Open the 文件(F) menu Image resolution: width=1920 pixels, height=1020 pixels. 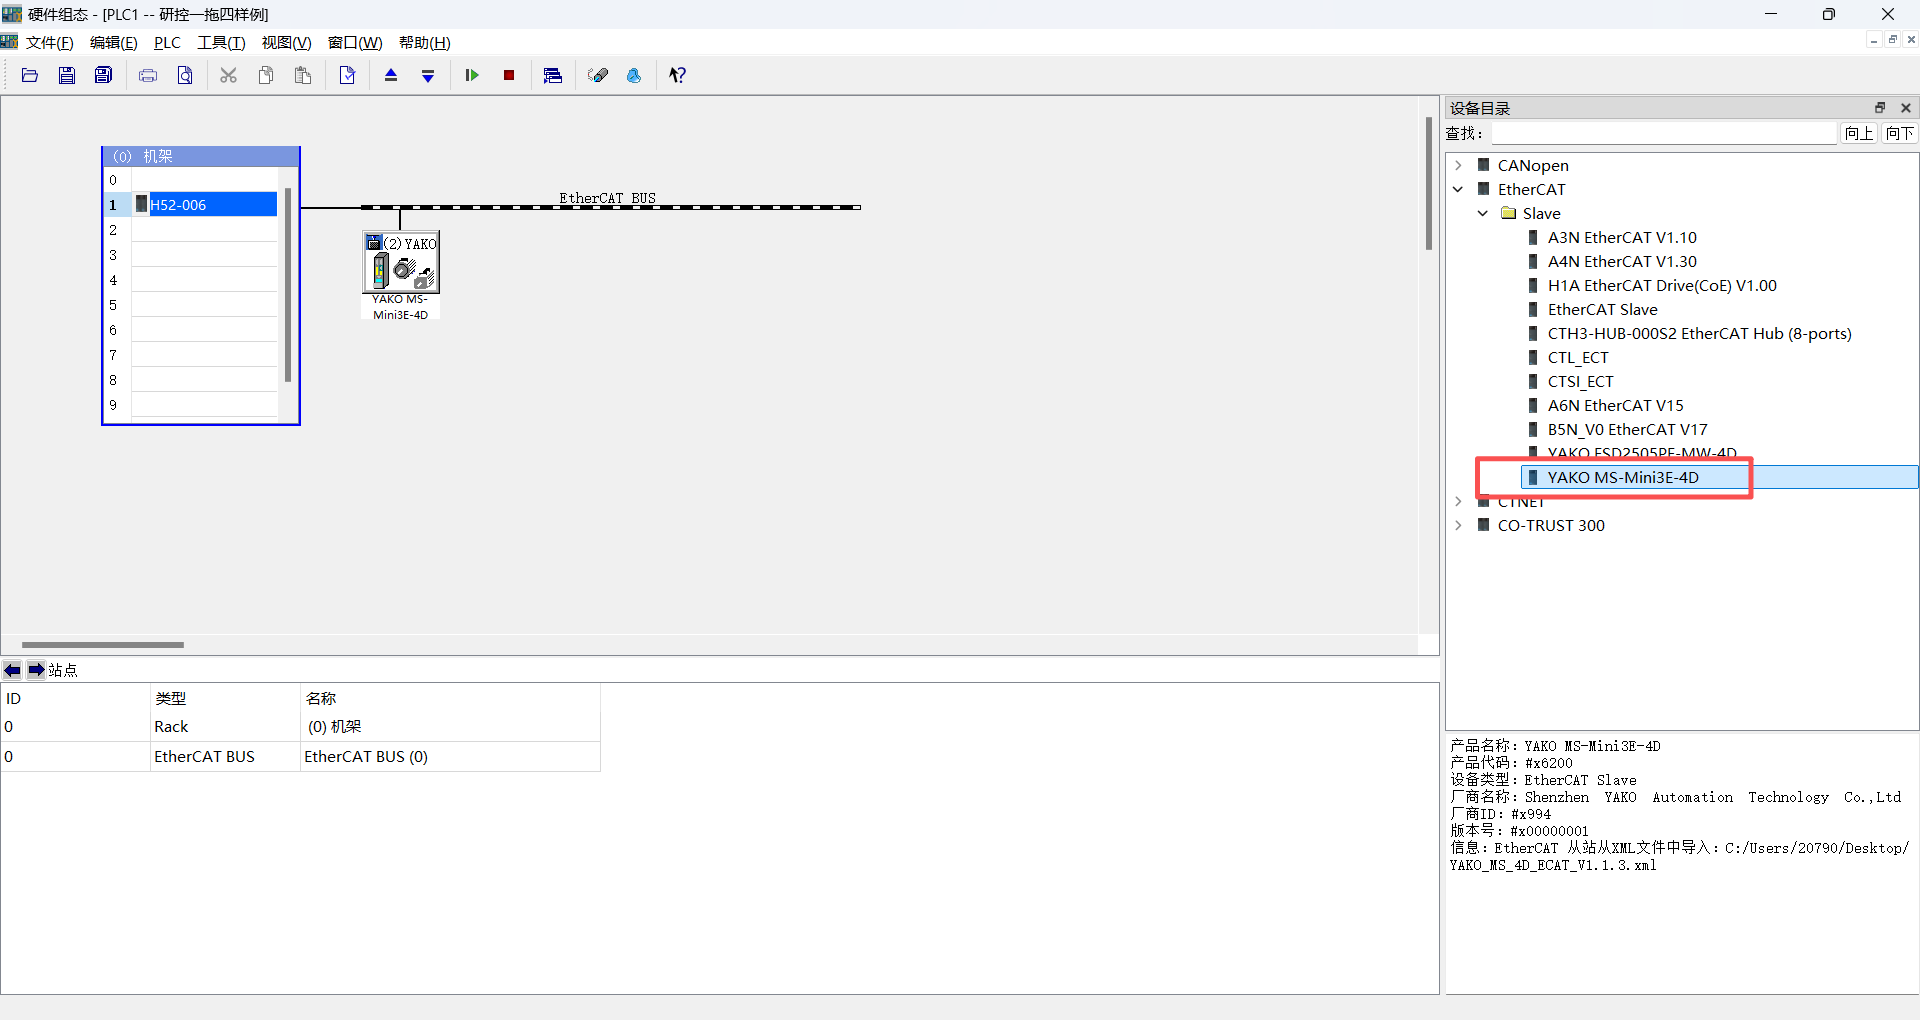coord(49,43)
